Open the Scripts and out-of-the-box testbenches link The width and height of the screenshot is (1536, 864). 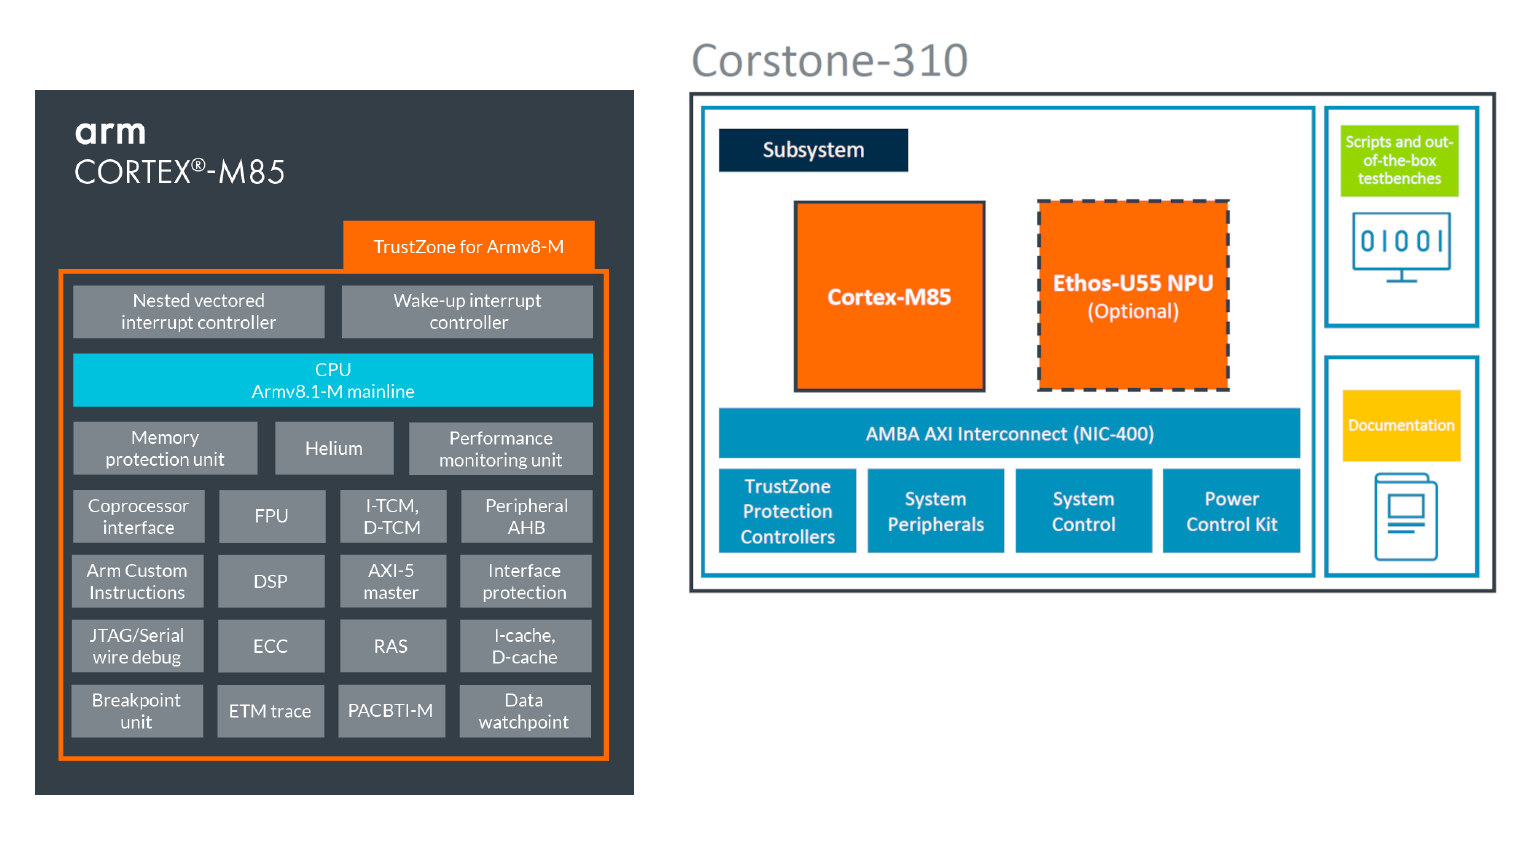point(1398,160)
